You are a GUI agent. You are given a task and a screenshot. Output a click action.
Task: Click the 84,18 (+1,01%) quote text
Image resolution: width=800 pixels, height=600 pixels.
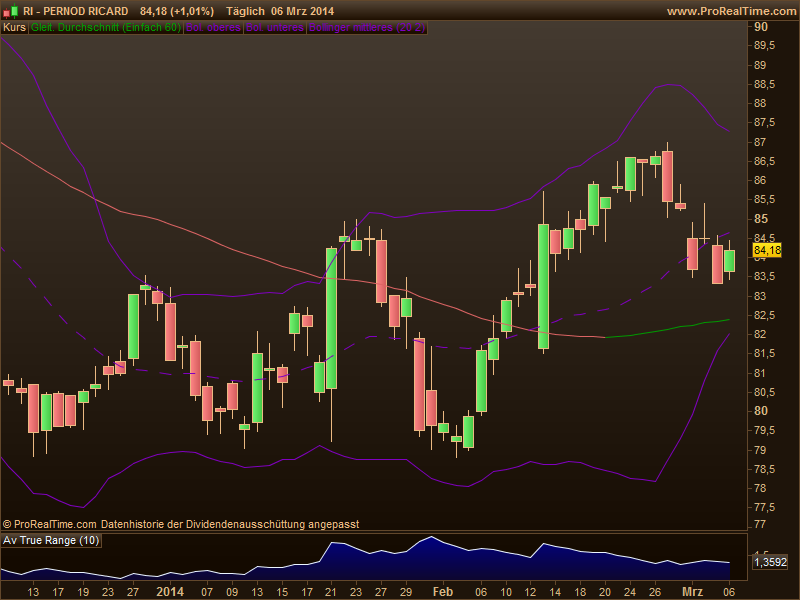pos(177,11)
